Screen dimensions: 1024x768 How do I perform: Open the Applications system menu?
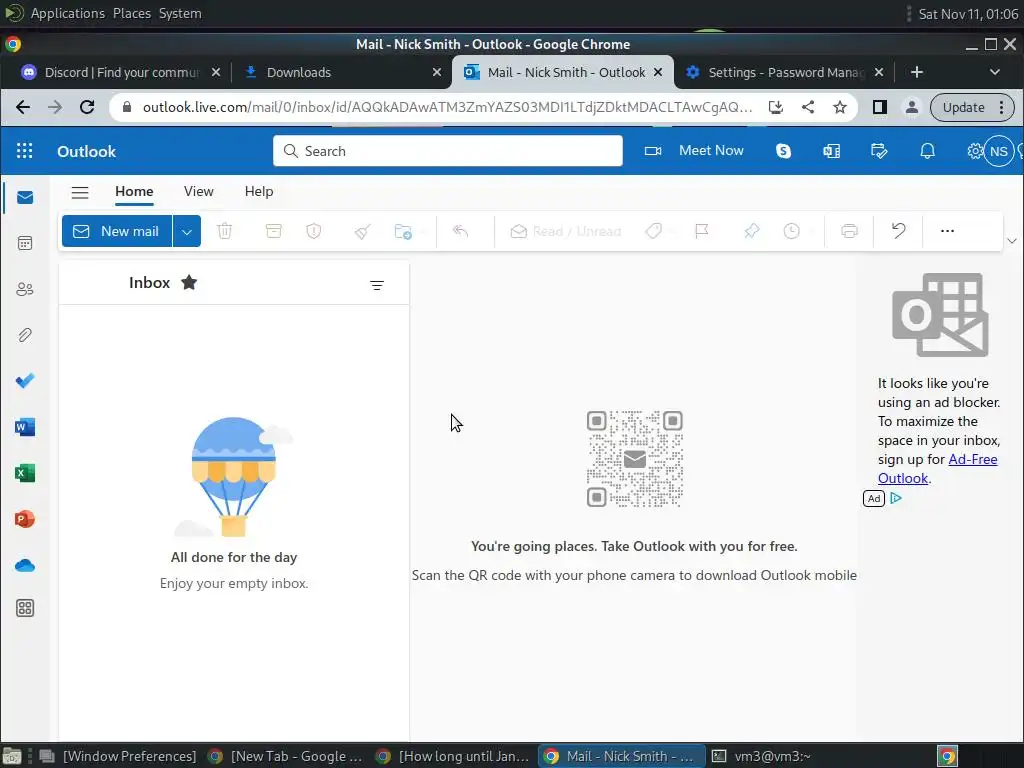coord(67,13)
